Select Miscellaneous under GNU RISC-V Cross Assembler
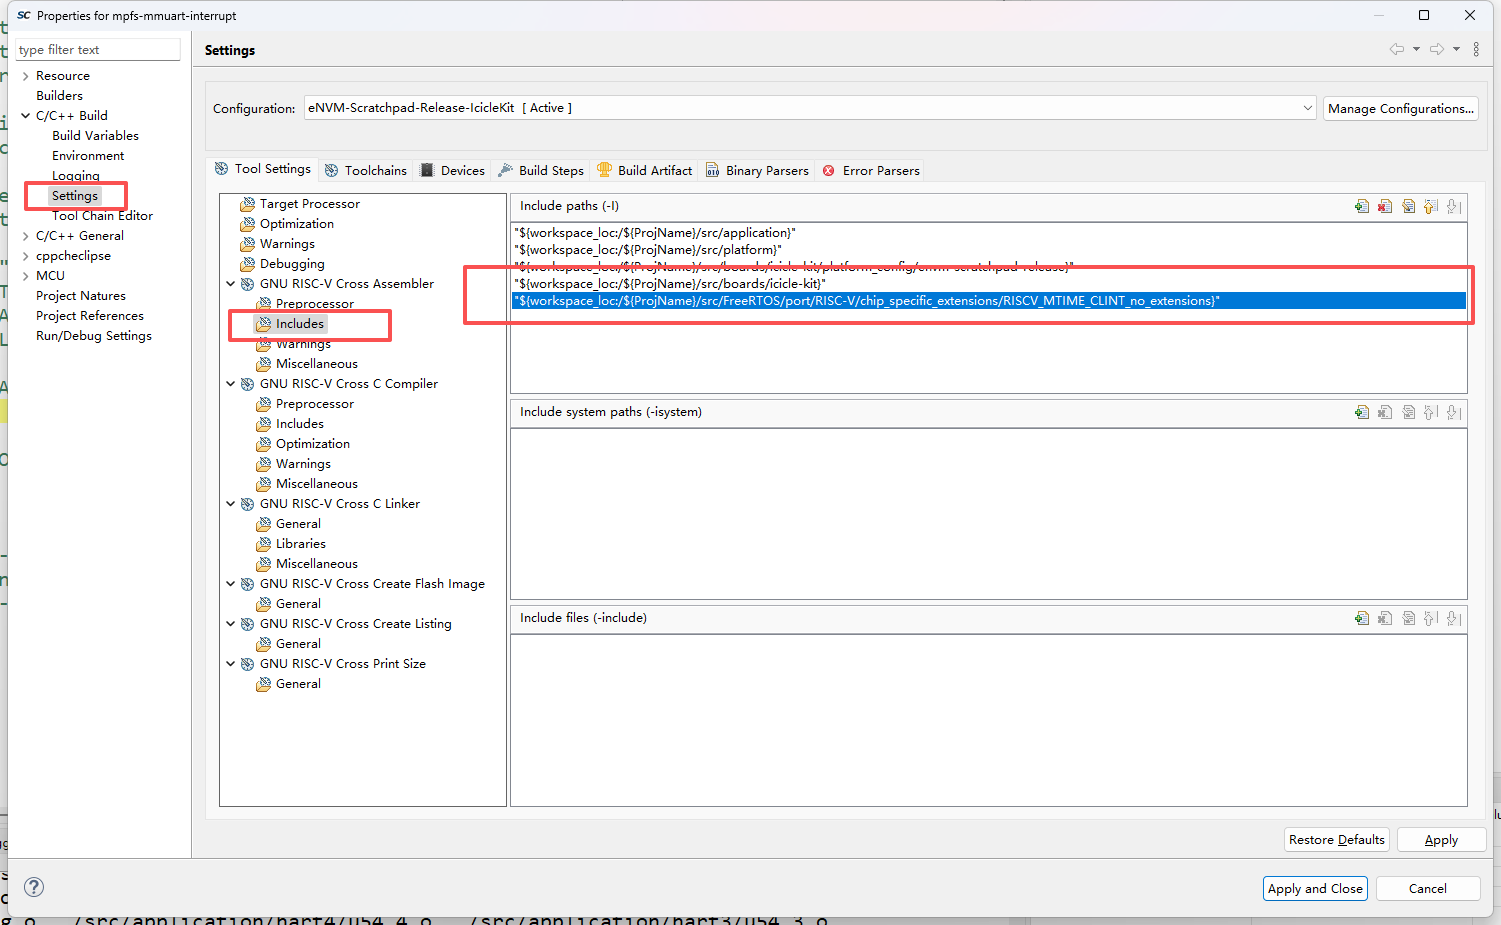This screenshot has height=925, width=1501. pos(316,364)
